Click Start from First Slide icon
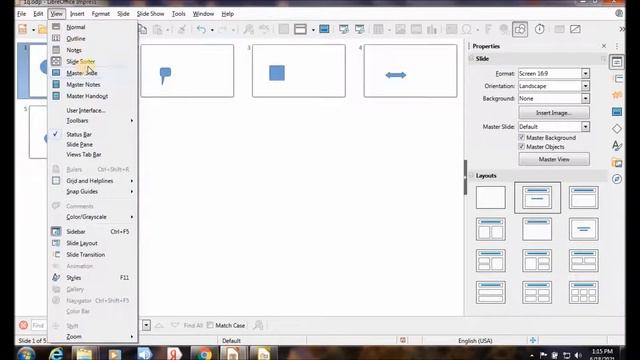The height and width of the screenshot is (360, 640). [344, 29]
